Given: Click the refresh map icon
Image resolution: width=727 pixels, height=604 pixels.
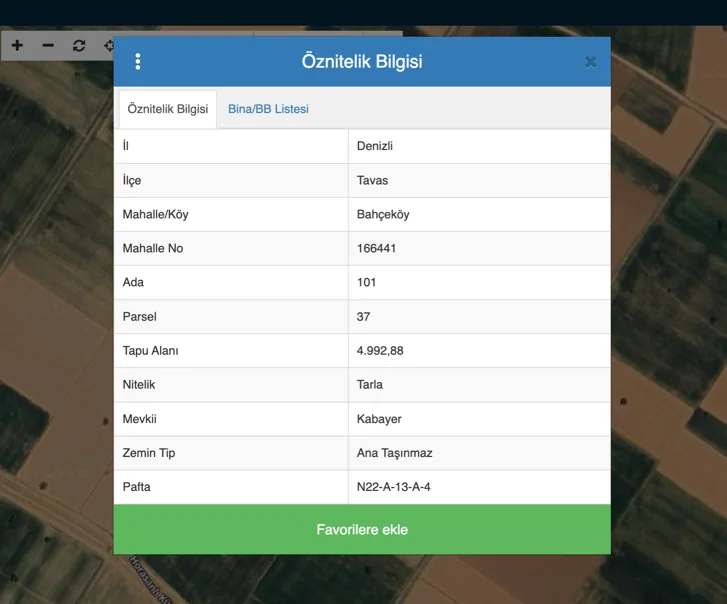Looking at the screenshot, I should (x=79, y=46).
